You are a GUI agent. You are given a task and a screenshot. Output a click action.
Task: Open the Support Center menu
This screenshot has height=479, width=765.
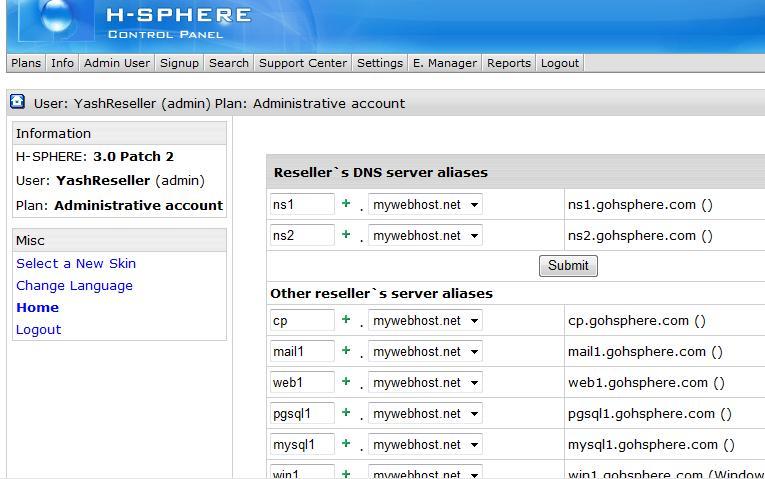click(x=302, y=63)
